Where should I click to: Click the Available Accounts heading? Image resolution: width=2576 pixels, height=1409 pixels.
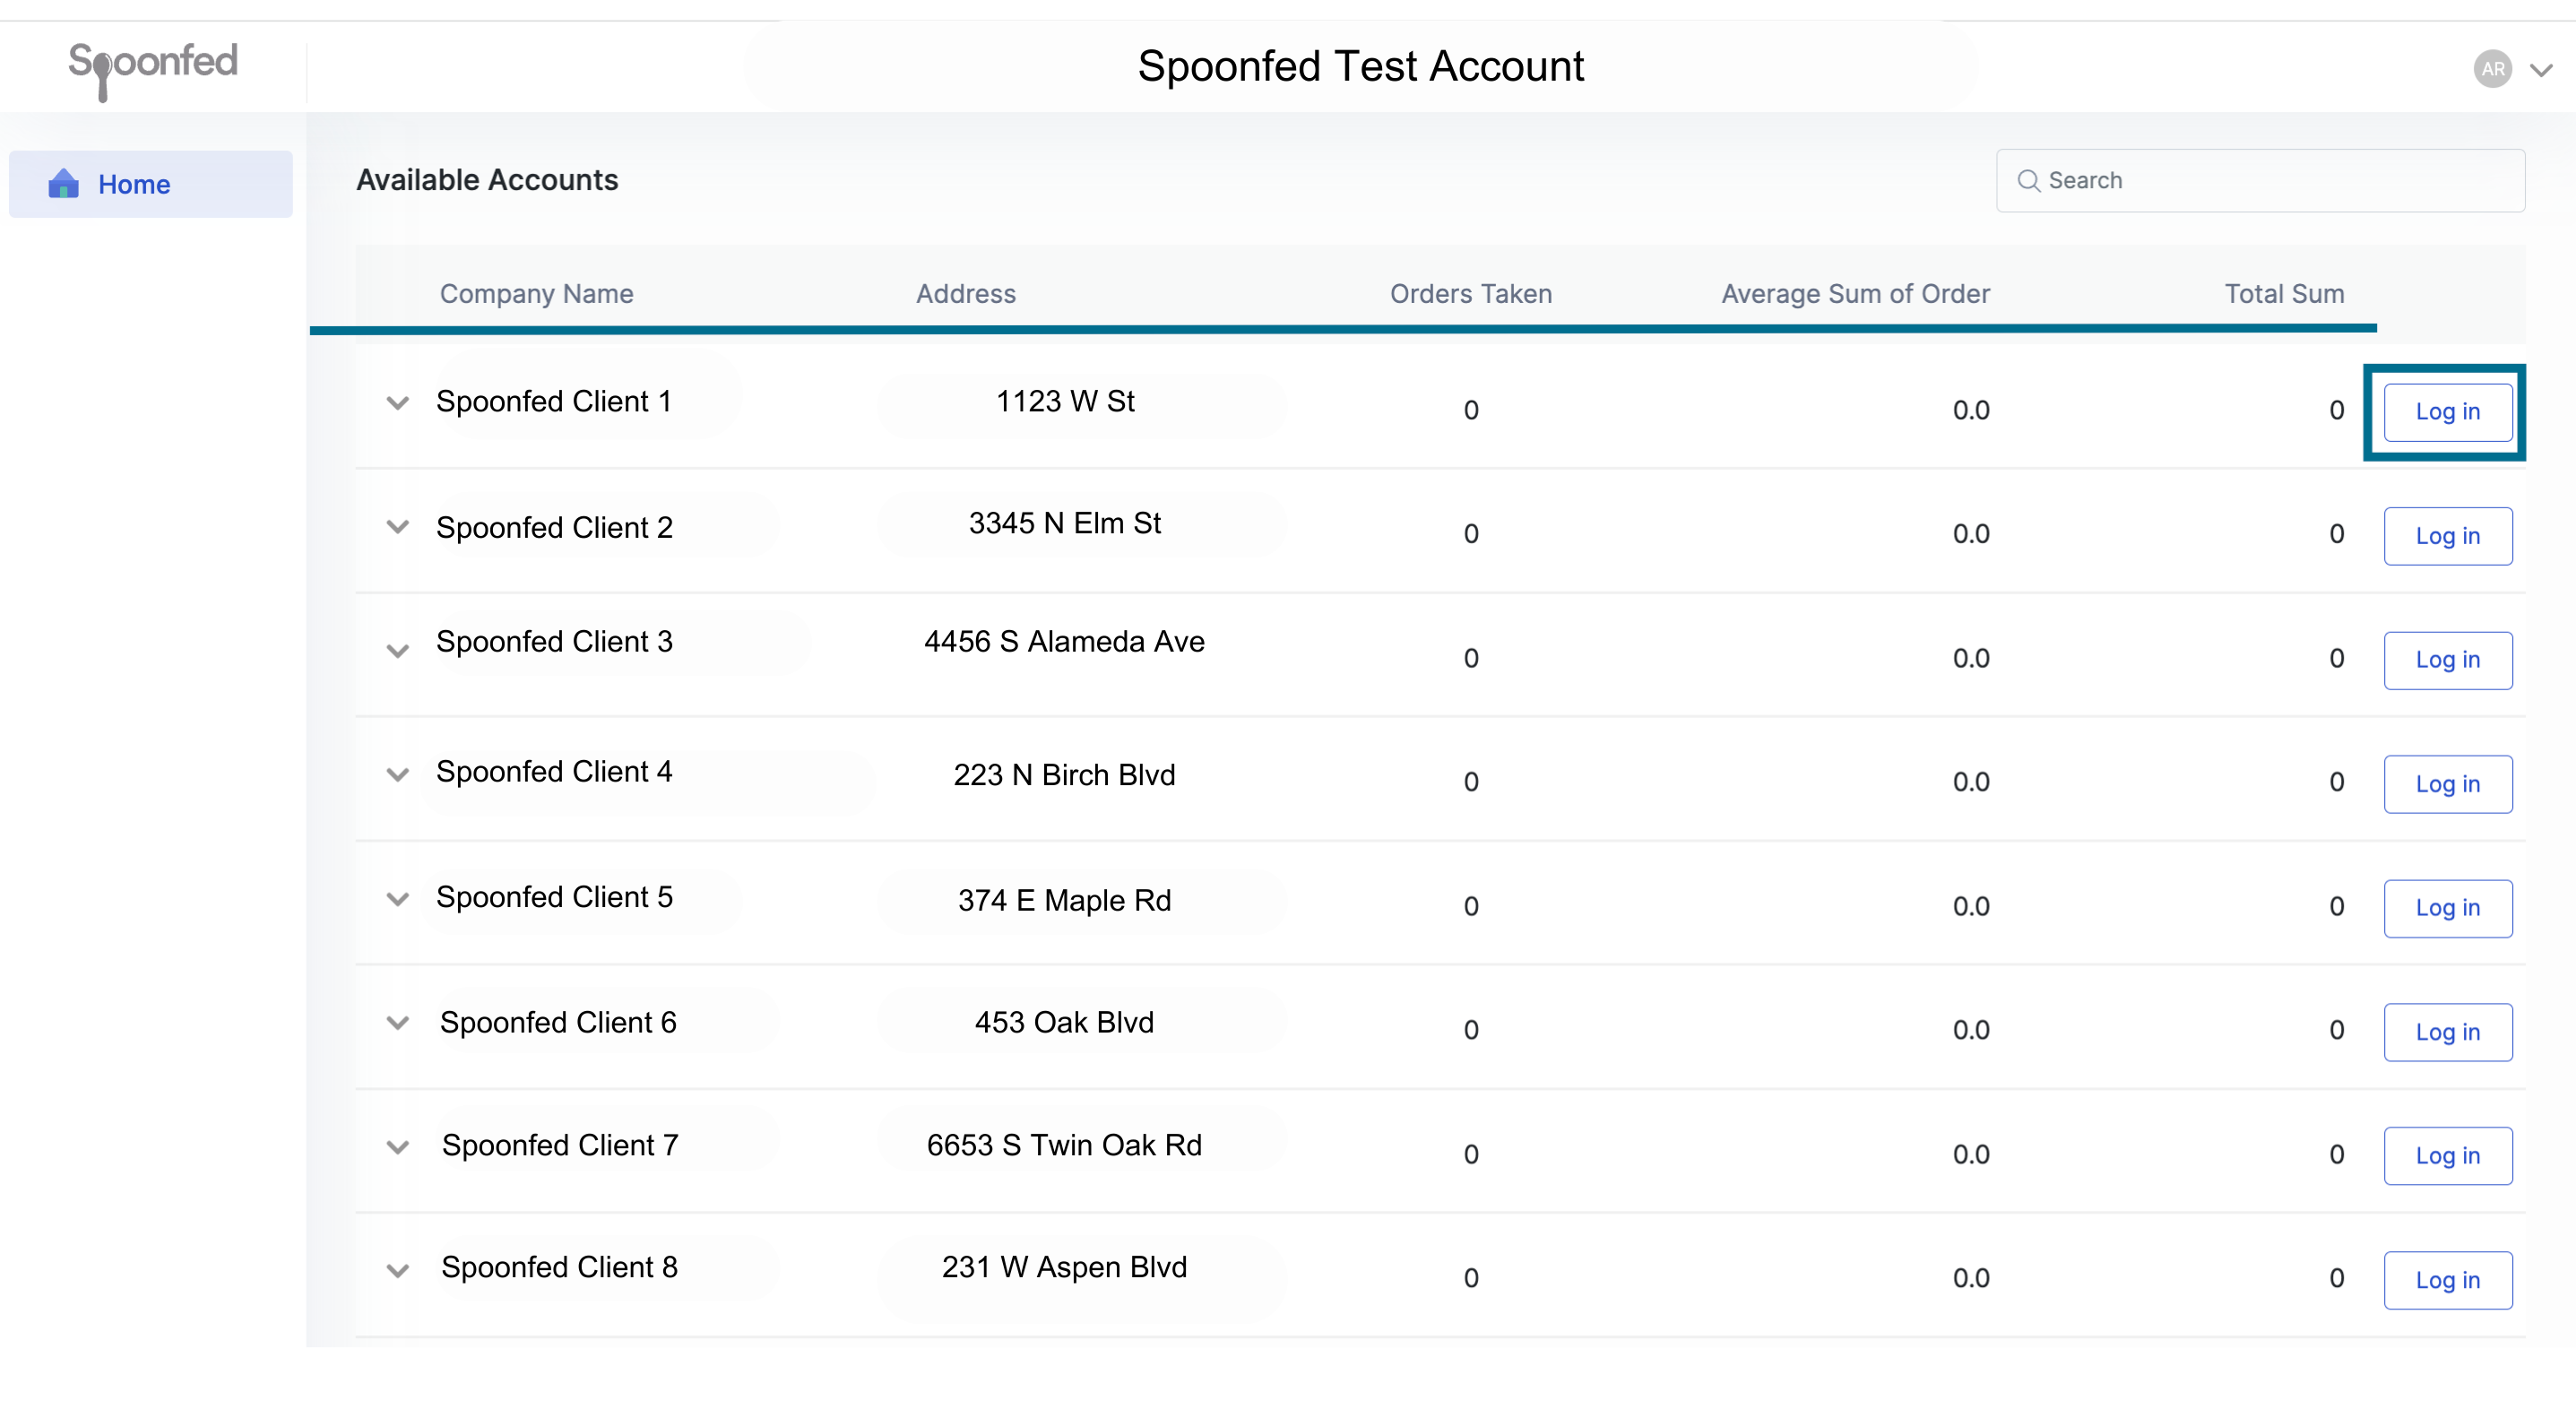click(x=487, y=180)
